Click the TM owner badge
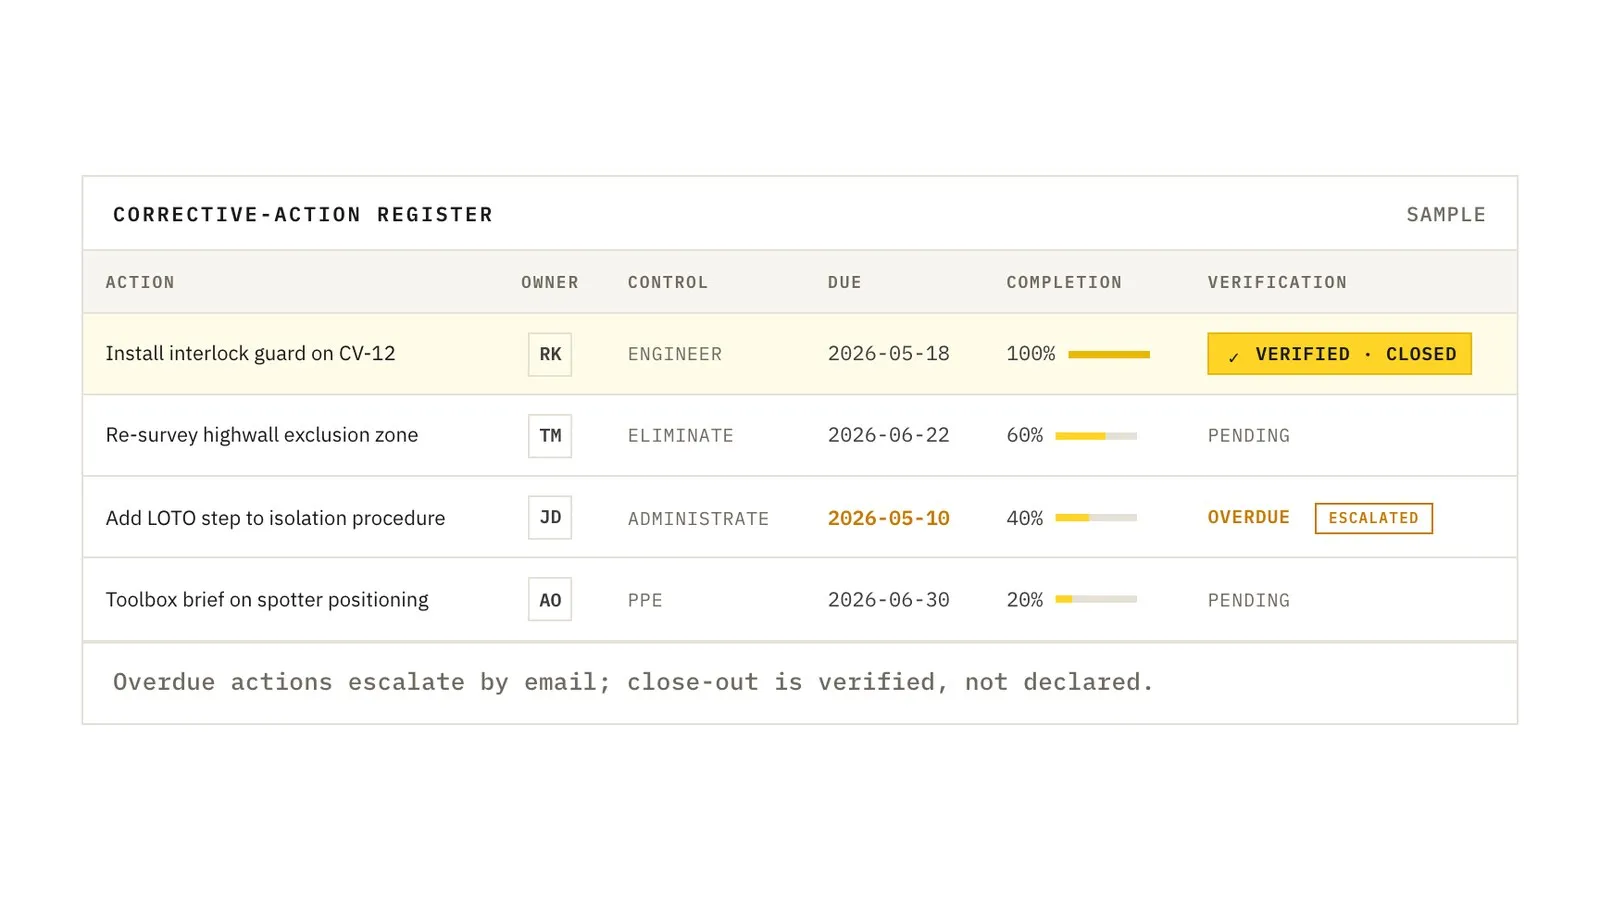1600x900 pixels. click(x=550, y=436)
